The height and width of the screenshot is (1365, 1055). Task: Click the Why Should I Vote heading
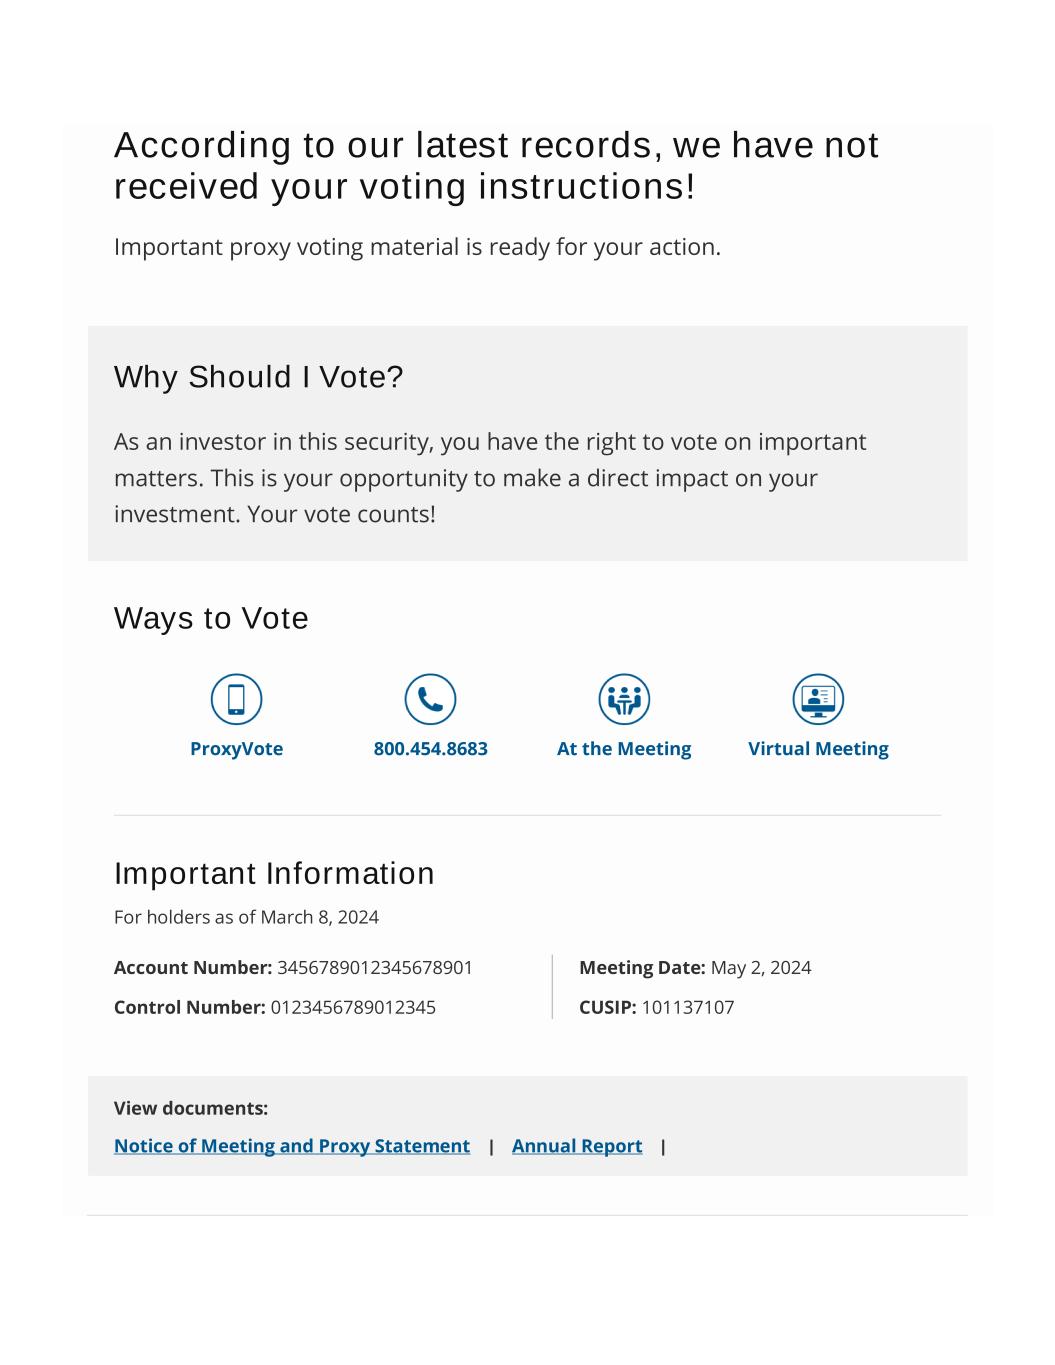click(258, 377)
